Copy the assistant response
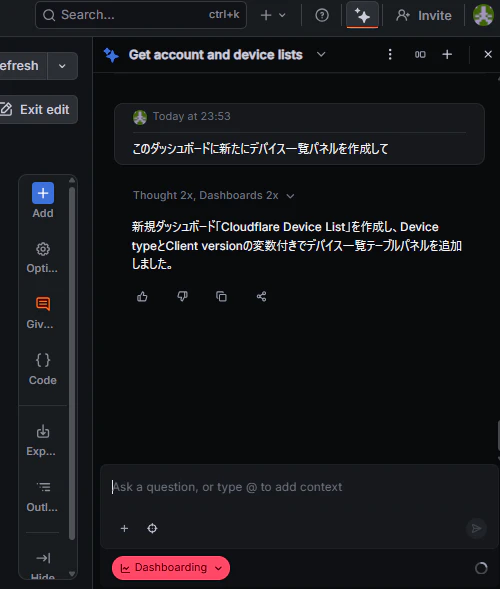500x589 pixels. tap(221, 297)
